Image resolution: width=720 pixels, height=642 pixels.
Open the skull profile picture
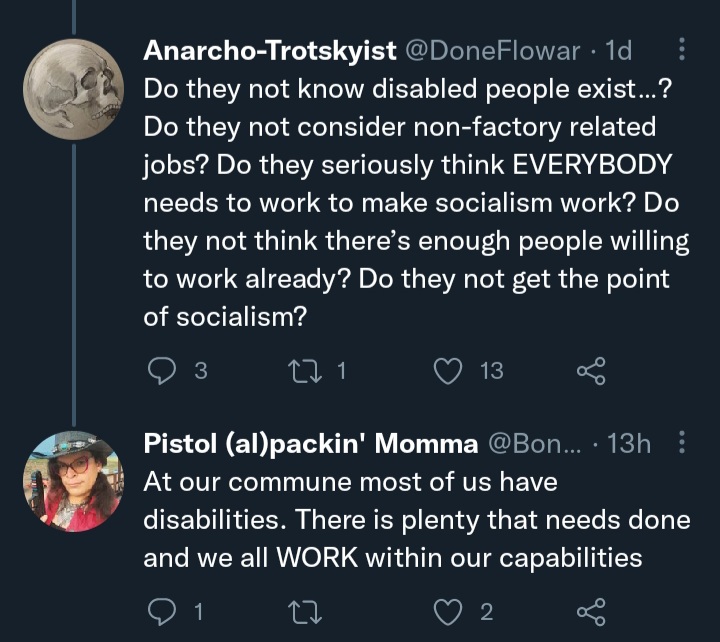(x=73, y=89)
